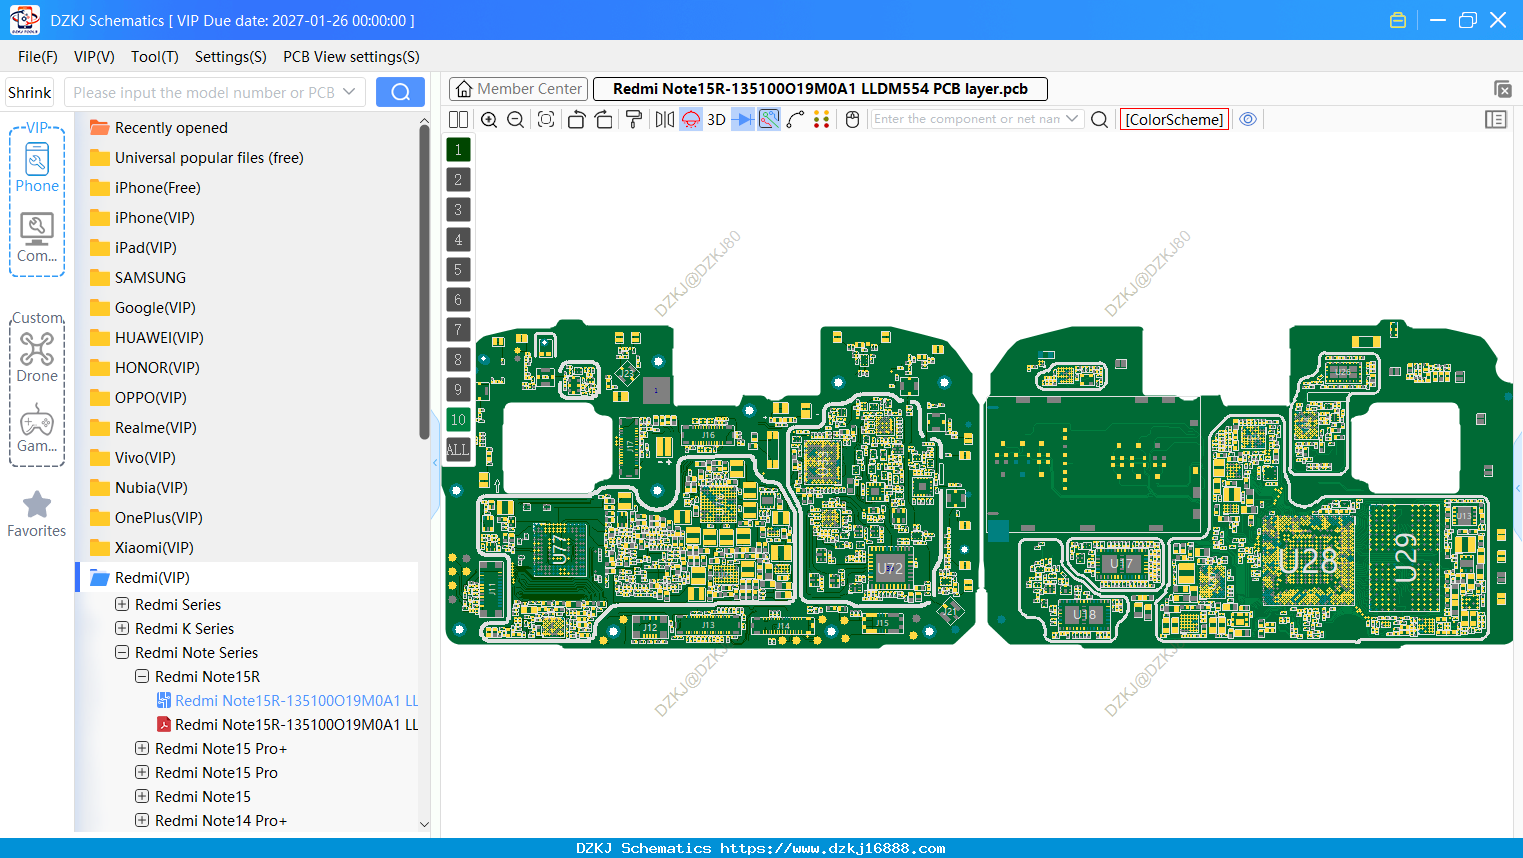The width and height of the screenshot is (1523, 858).
Task: Open the VIP(V) menu
Action: pyautogui.click(x=94, y=57)
